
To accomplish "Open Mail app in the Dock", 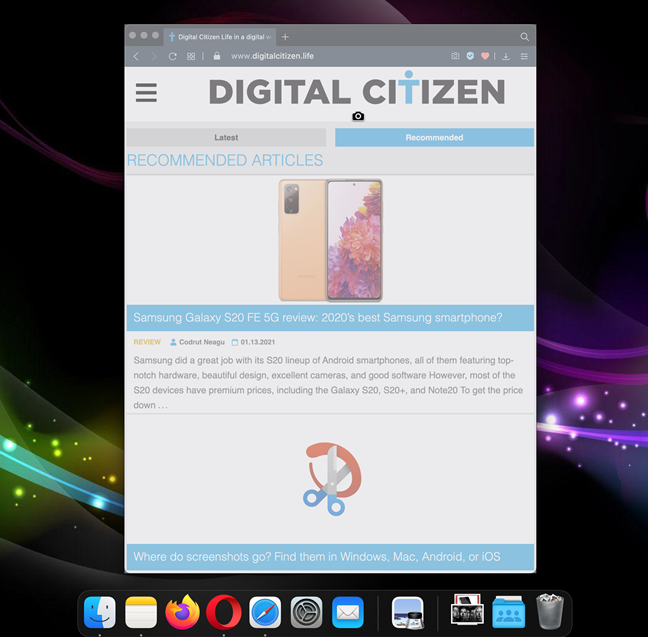I will (348, 612).
